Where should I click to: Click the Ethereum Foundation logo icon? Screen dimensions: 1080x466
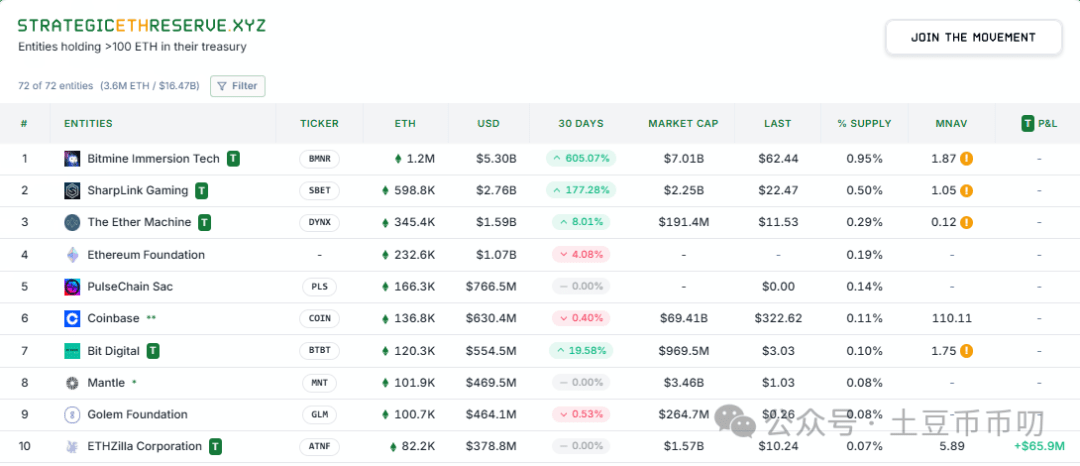pyautogui.click(x=72, y=255)
